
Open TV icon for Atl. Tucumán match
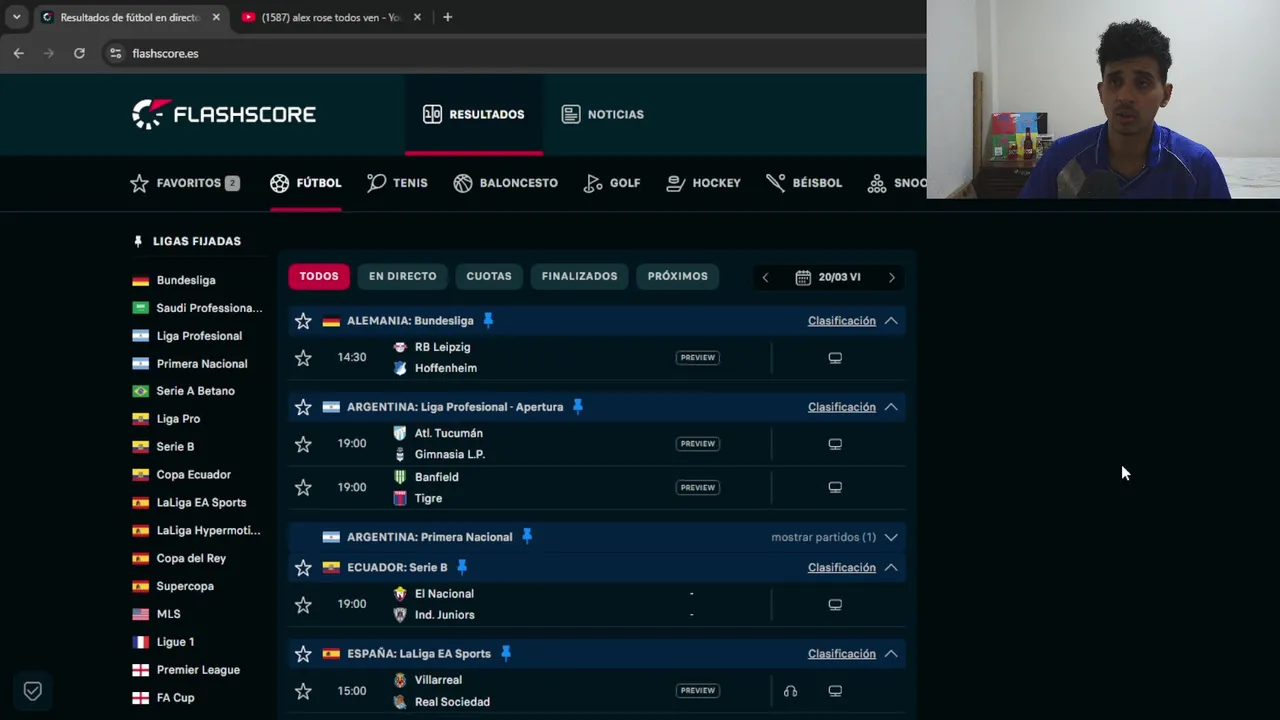point(835,444)
